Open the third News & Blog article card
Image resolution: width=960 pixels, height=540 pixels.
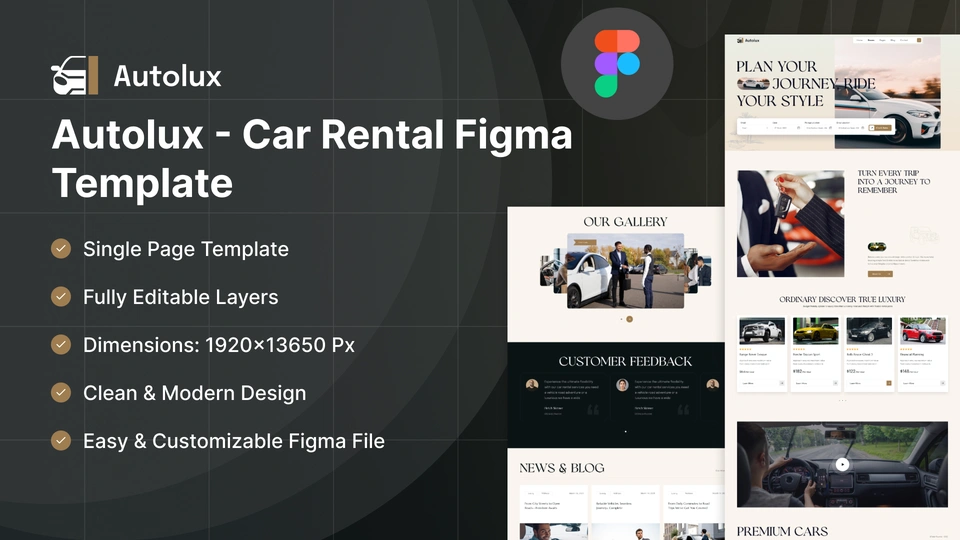click(x=696, y=512)
